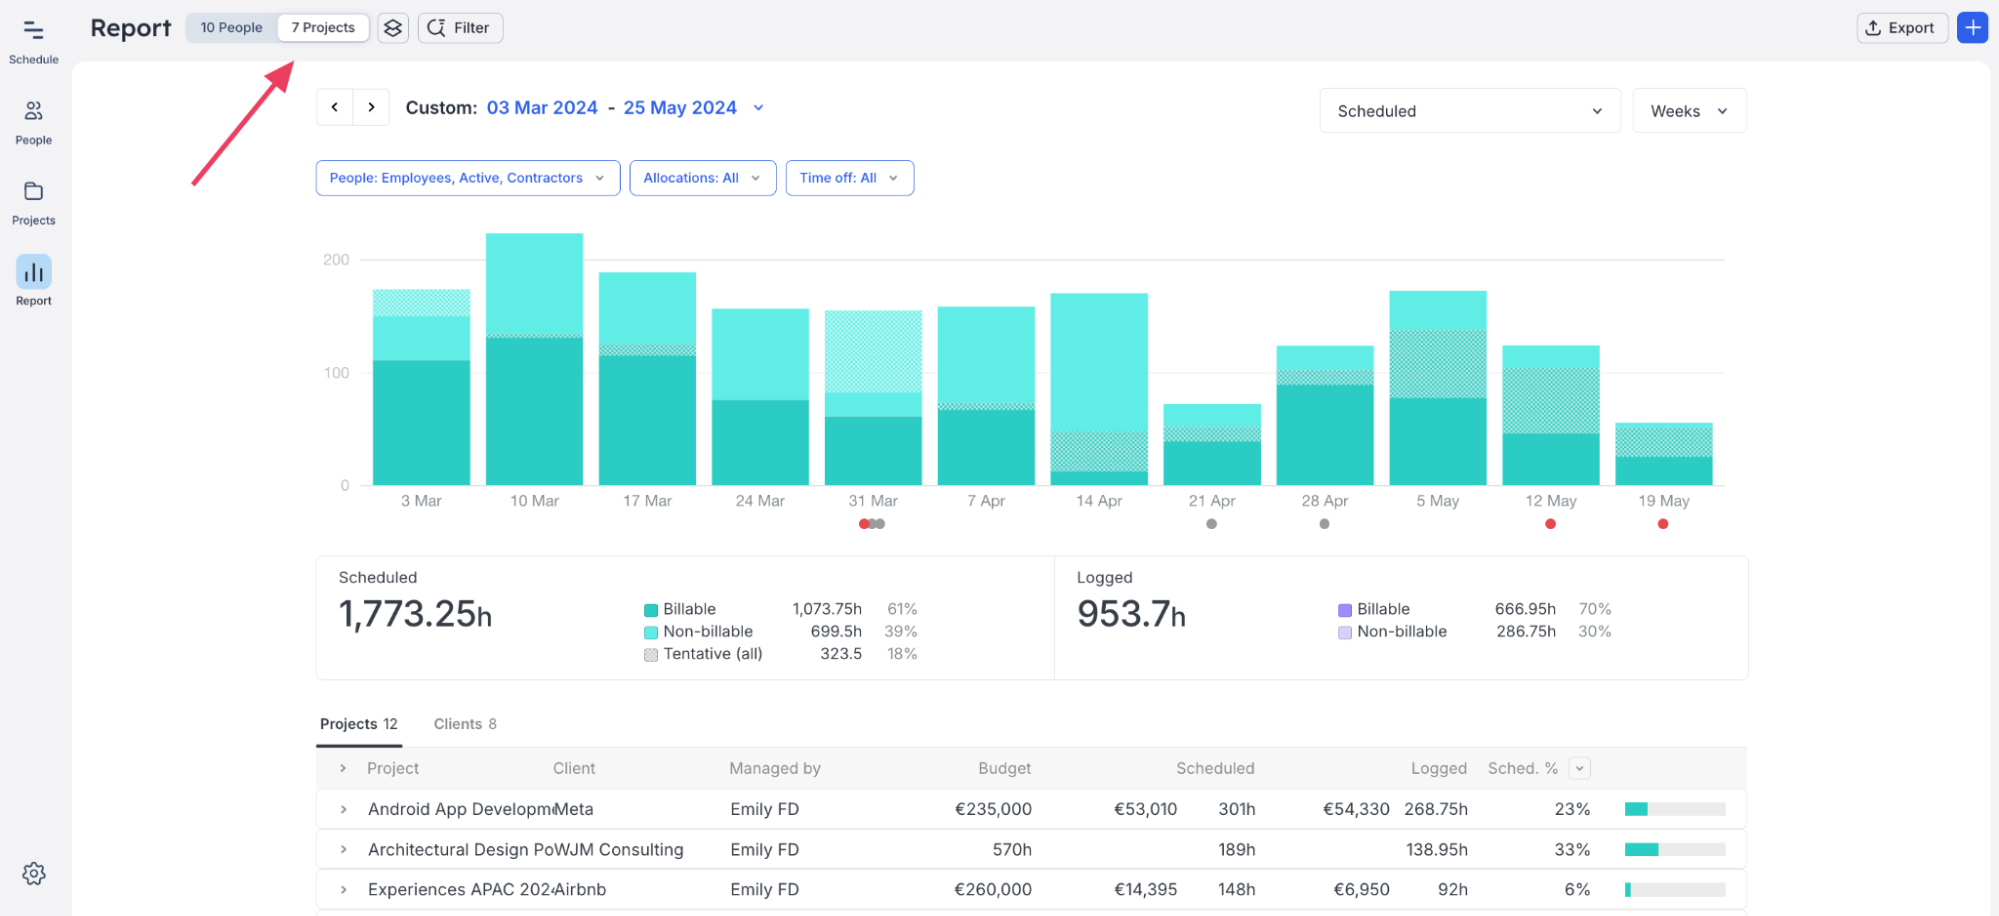Go to previous date range arrow
This screenshot has width=1999, height=916.
click(335, 107)
